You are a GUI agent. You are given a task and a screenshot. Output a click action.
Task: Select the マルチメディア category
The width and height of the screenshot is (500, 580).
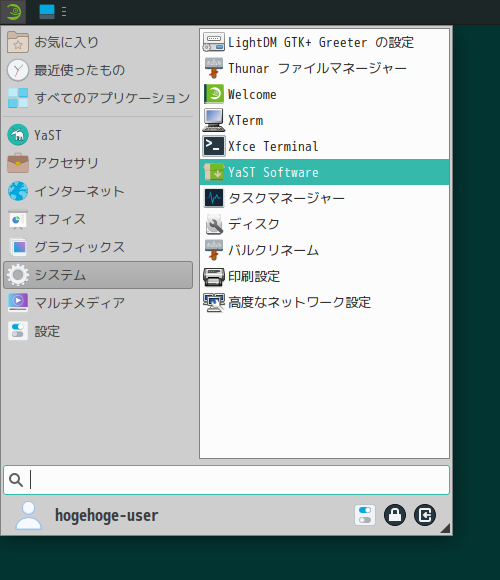click(98, 303)
